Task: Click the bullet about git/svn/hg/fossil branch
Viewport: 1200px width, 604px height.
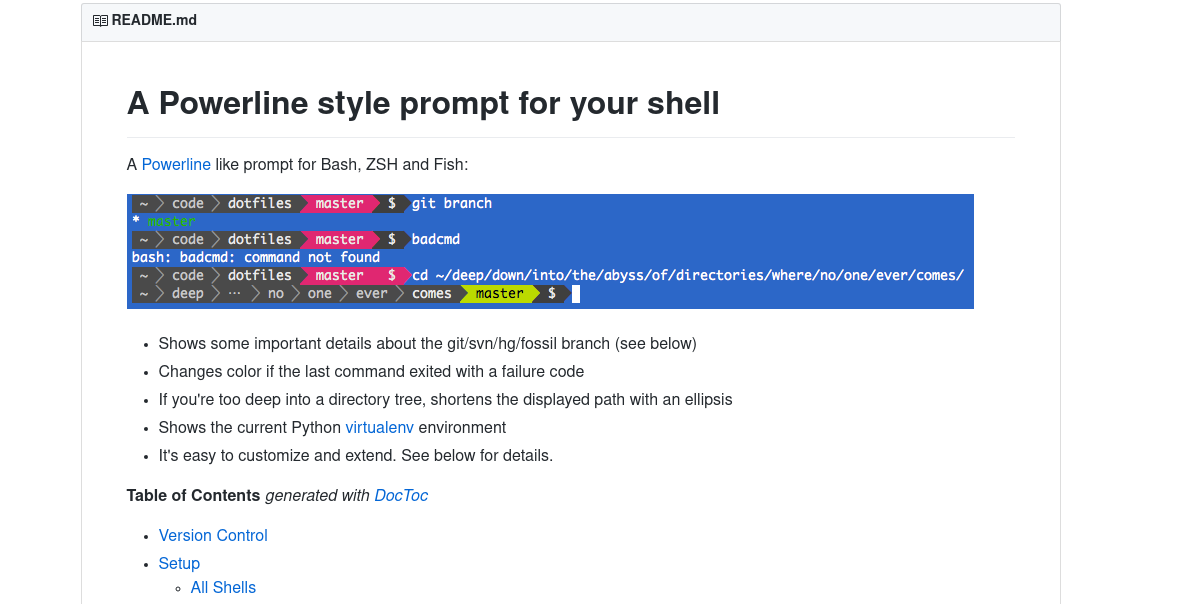Action: (427, 343)
